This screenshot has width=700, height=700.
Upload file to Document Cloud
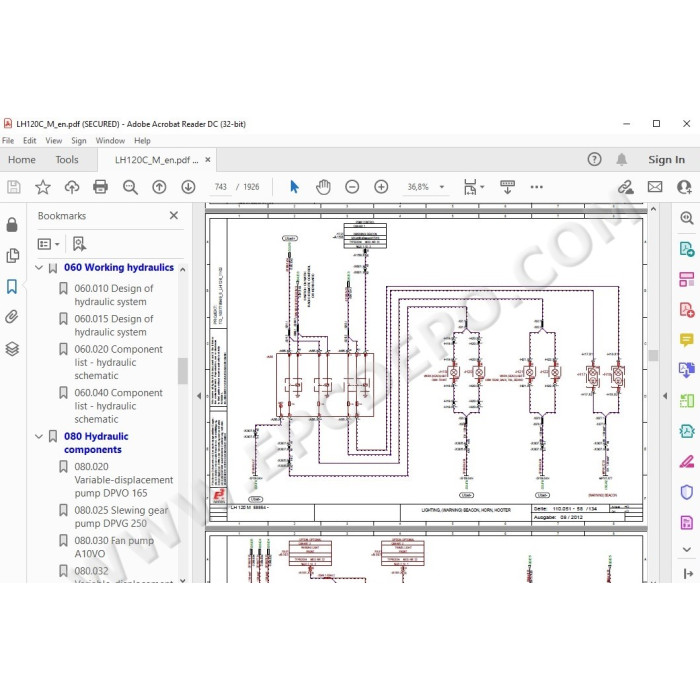click(72, 187)
